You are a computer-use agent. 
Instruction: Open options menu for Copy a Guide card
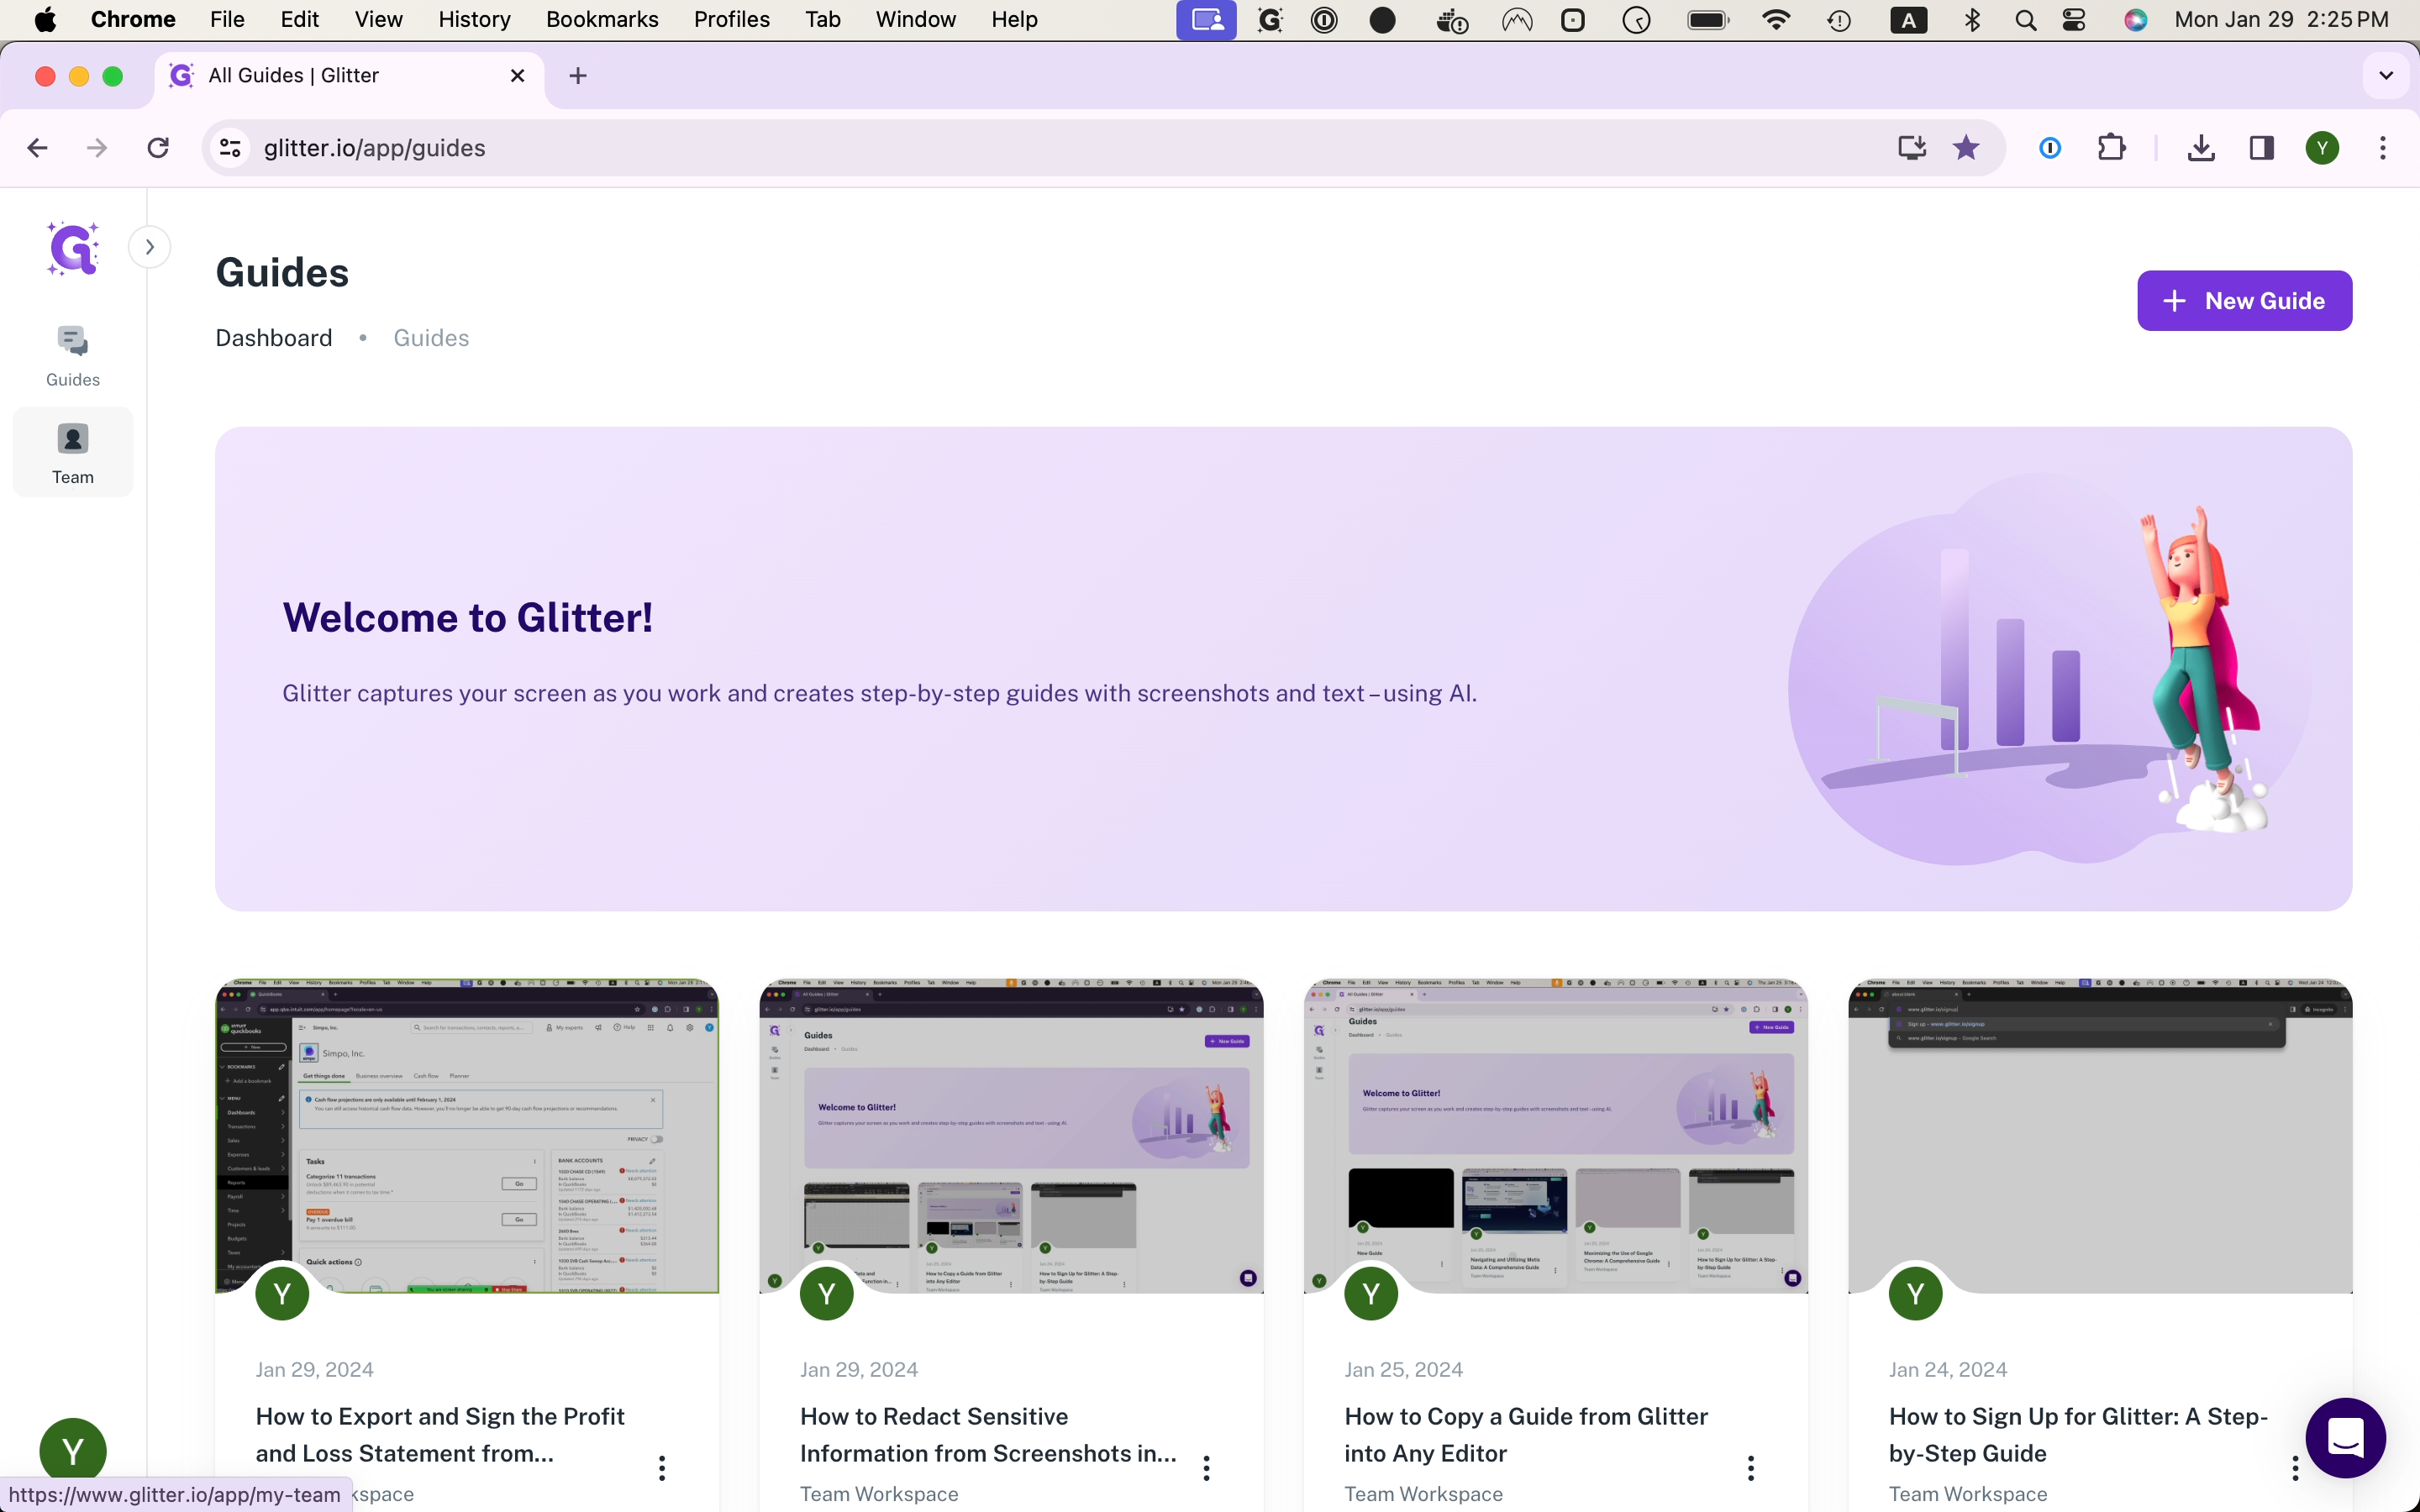point(1751,1468)
